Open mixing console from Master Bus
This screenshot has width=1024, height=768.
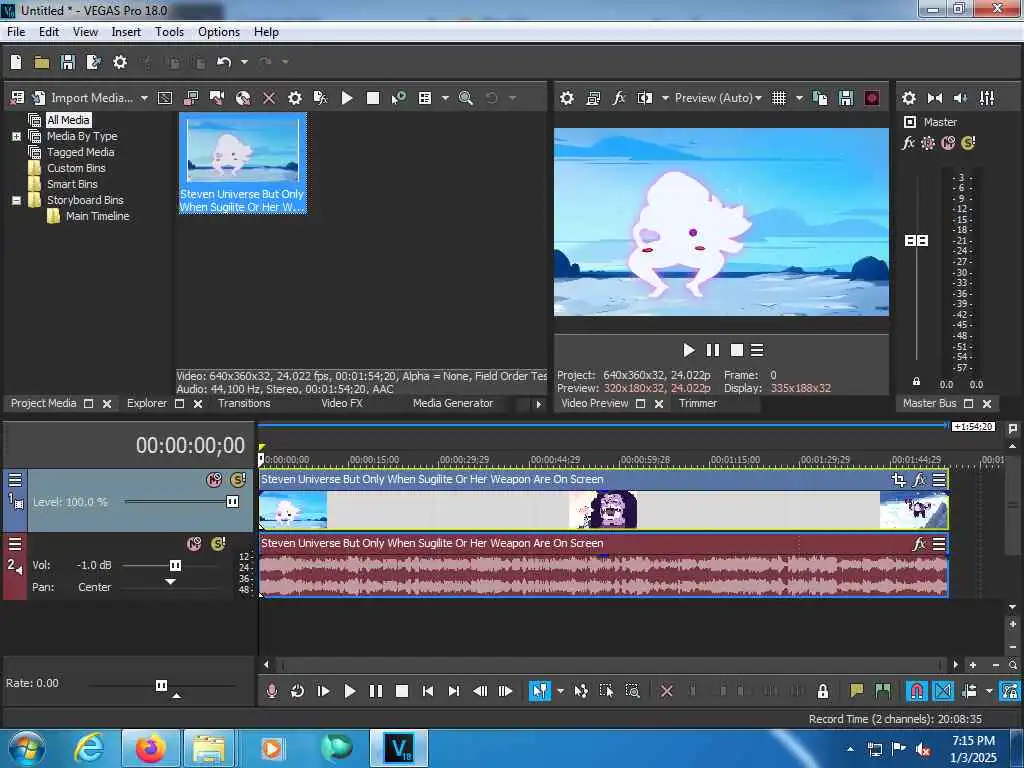pos(987,98)
